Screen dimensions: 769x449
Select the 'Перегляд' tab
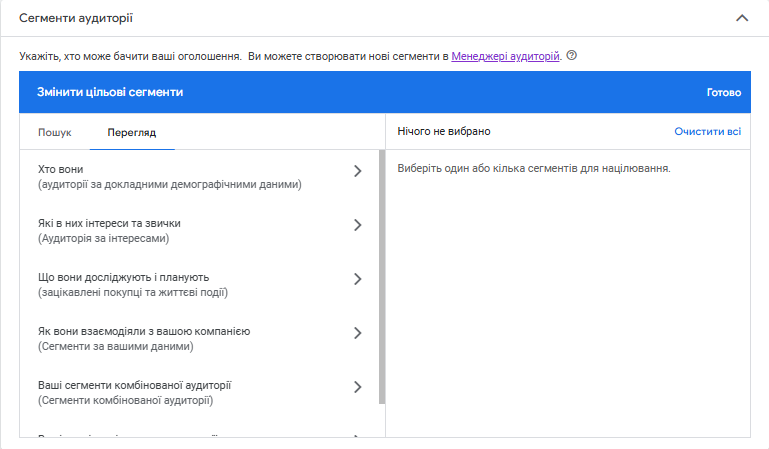[132, 132]
